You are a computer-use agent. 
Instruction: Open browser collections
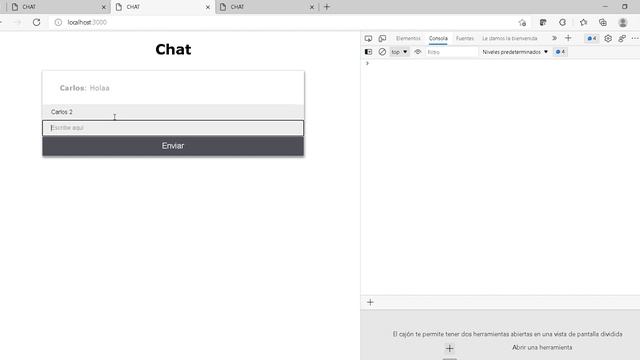[x=603, y=22]
